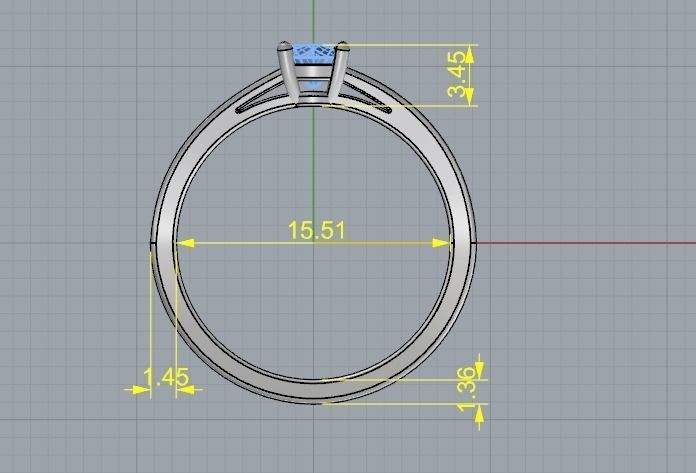Select the 1.36 bottom thickness dimension text
Screen dimensions: 696x473
[x=467, y=389]
